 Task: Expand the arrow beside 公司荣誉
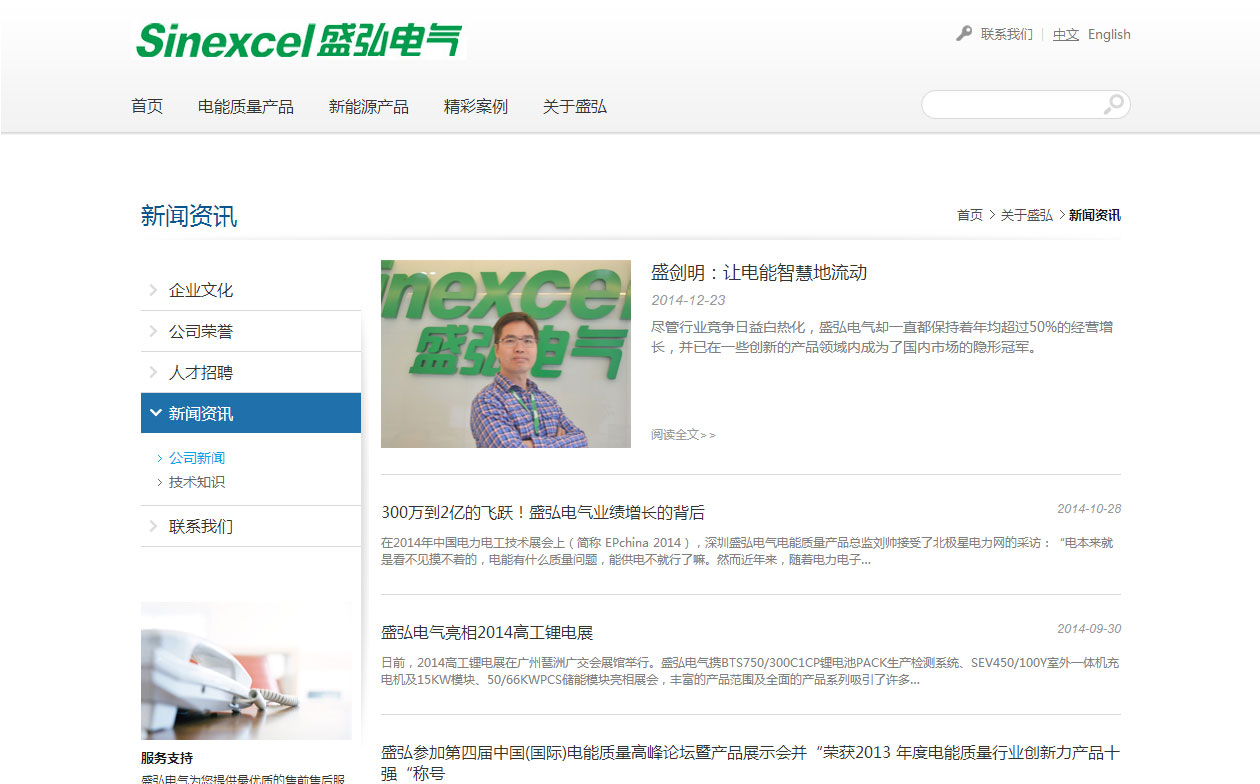(153, 331)
